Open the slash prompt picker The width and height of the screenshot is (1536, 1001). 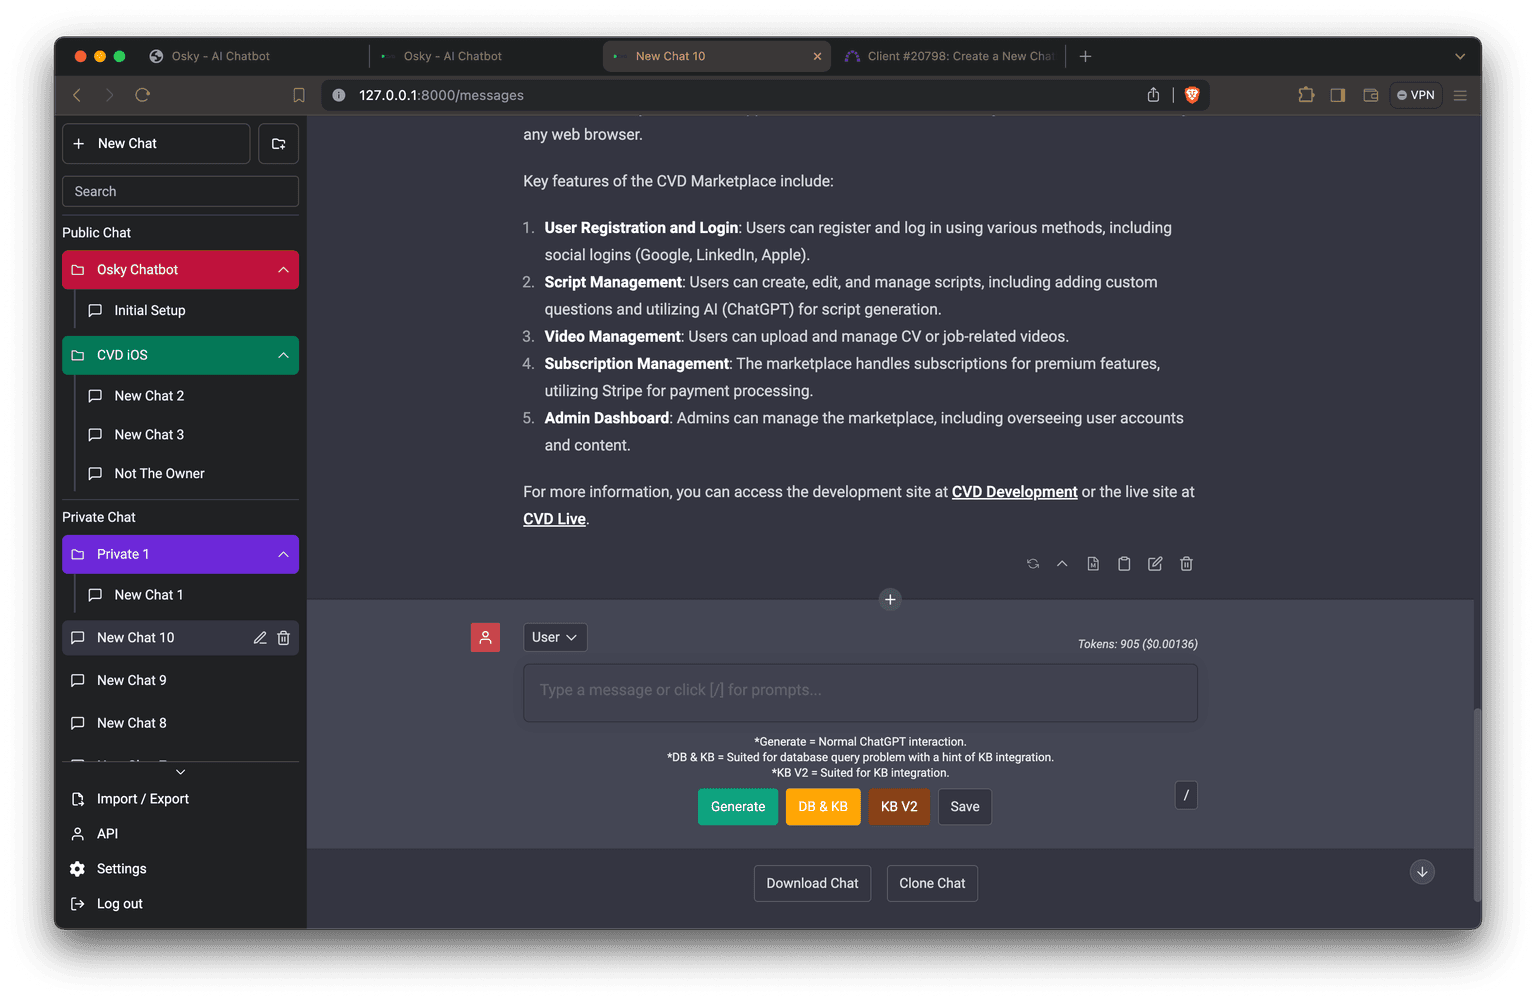1186,795
